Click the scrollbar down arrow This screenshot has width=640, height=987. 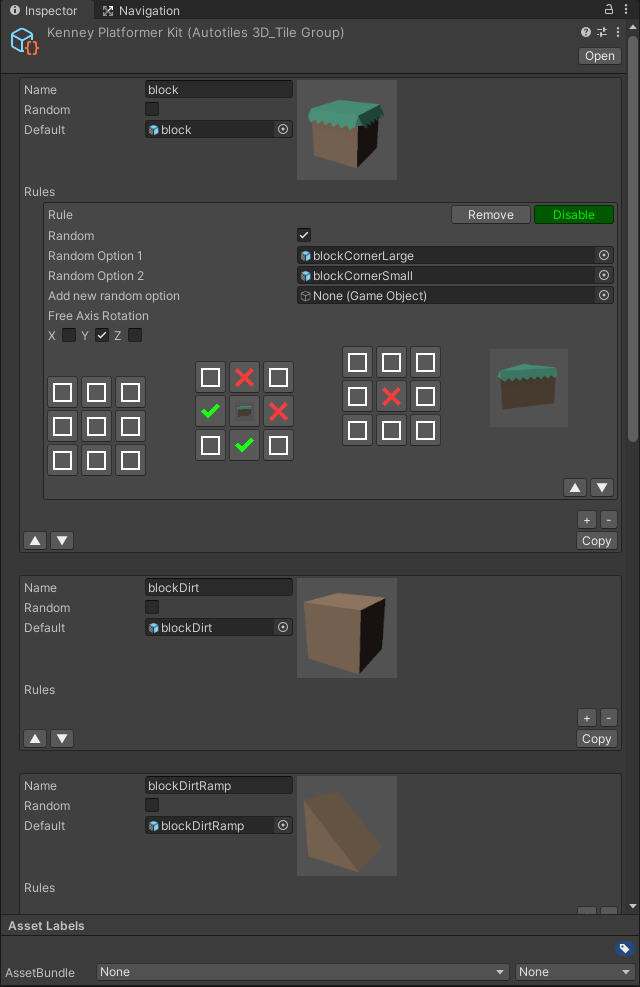coord(633,906)
